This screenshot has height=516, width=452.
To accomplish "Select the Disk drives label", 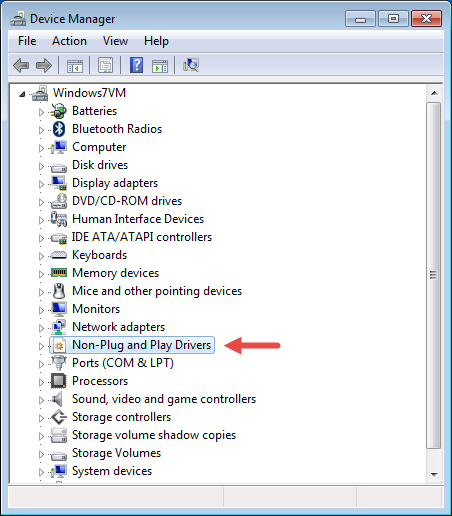I will click(100, 165).
